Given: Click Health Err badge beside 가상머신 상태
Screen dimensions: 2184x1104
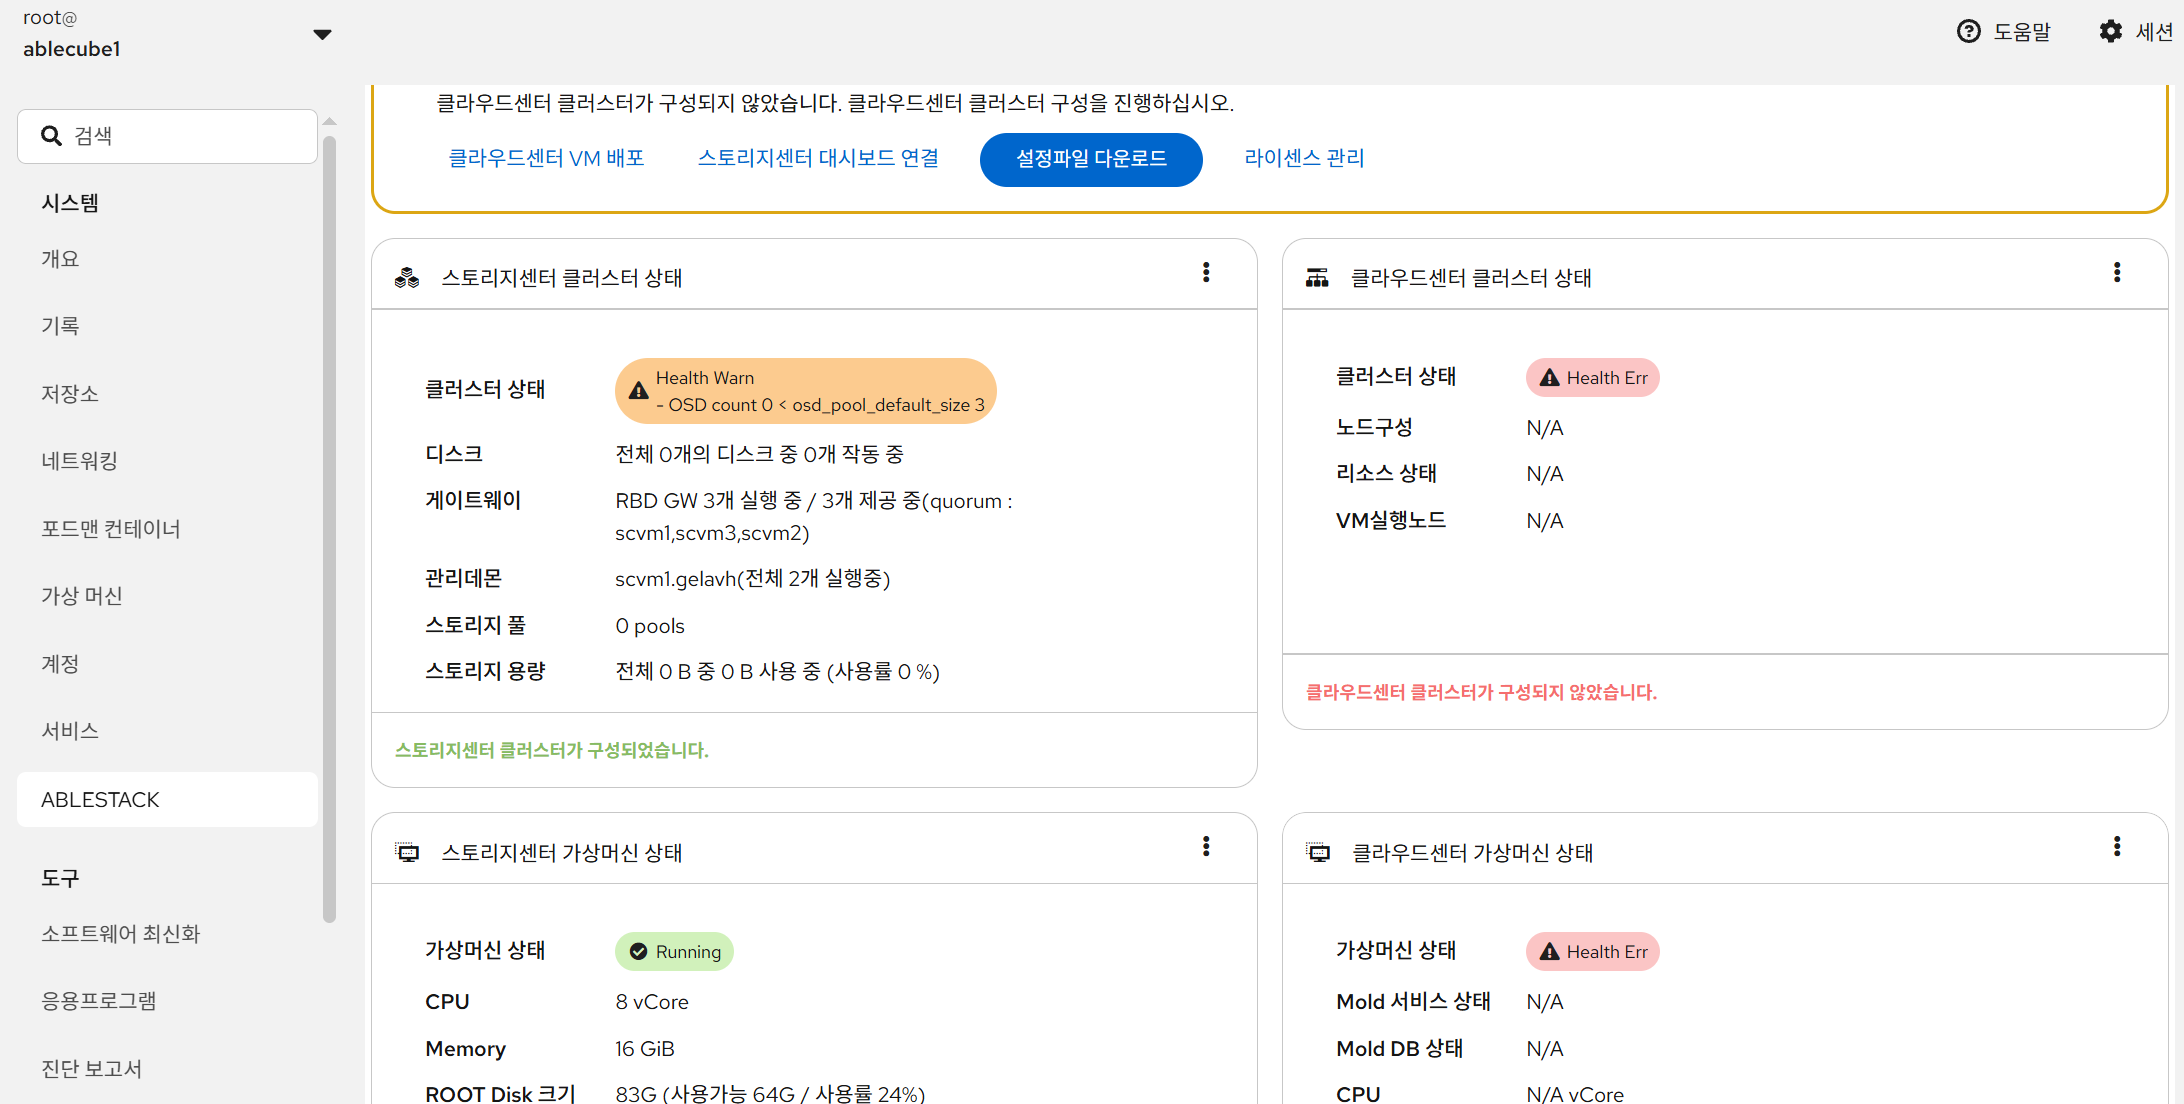Looking at the screenshot, I should (x=1593, y=952).
